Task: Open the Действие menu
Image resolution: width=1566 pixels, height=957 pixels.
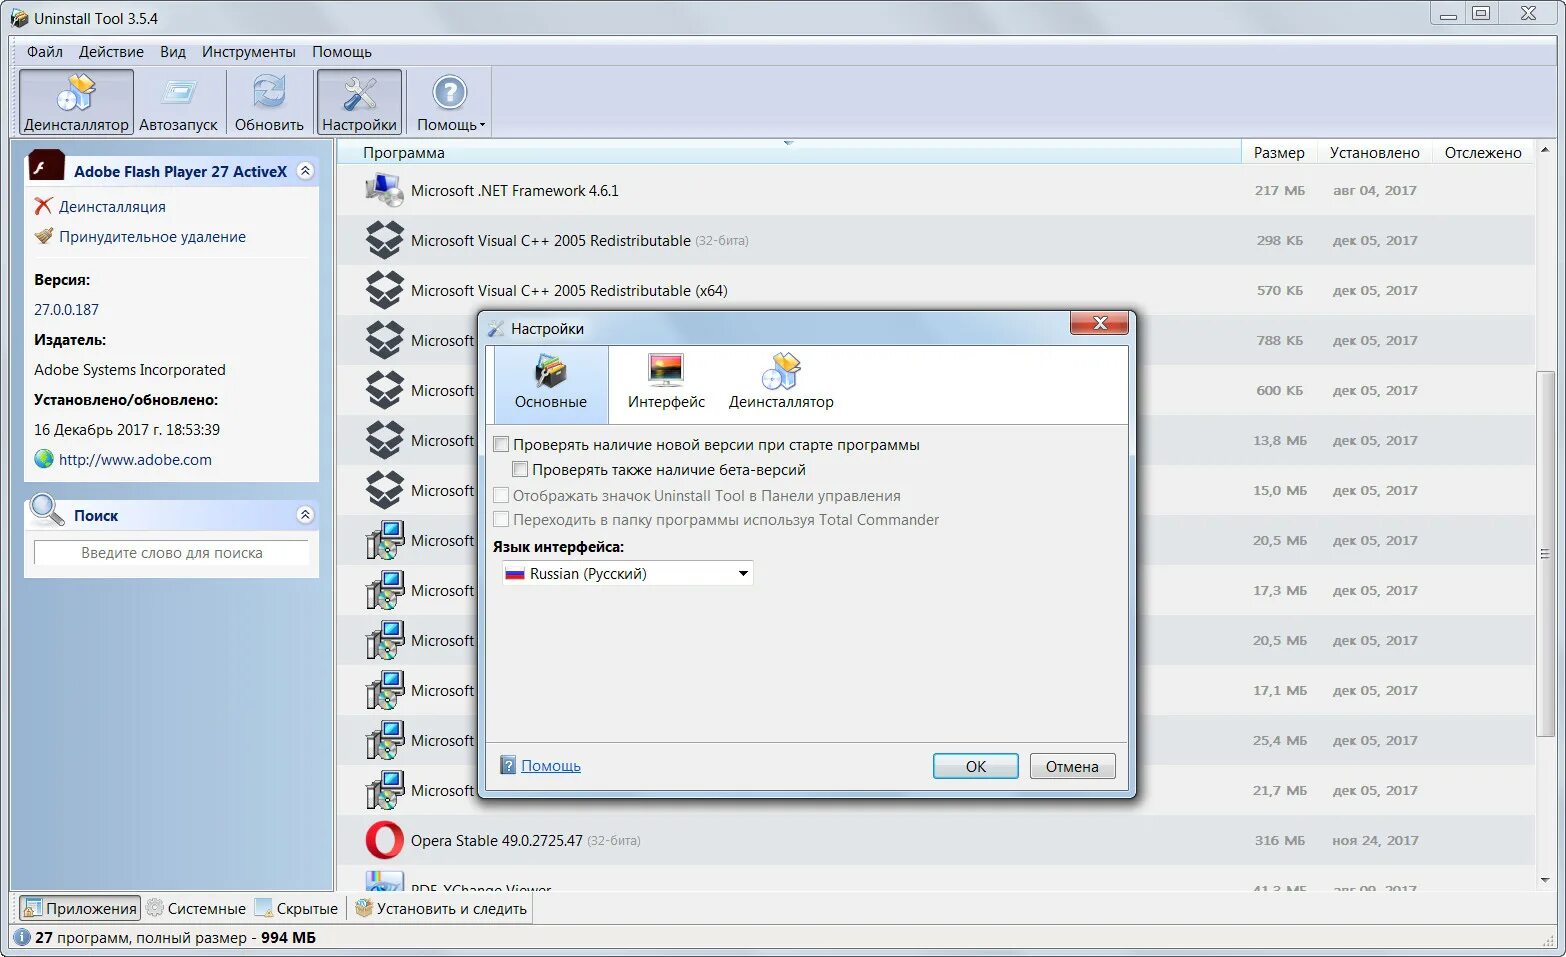Action: pyautogui.click(x=111, y=51)
